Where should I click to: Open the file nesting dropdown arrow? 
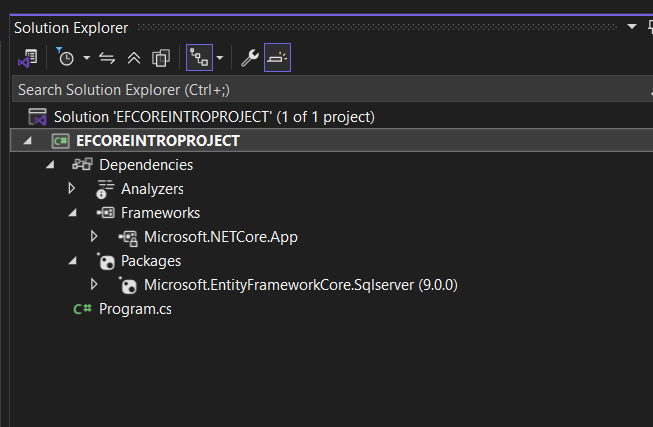click(x=220, y=58)
